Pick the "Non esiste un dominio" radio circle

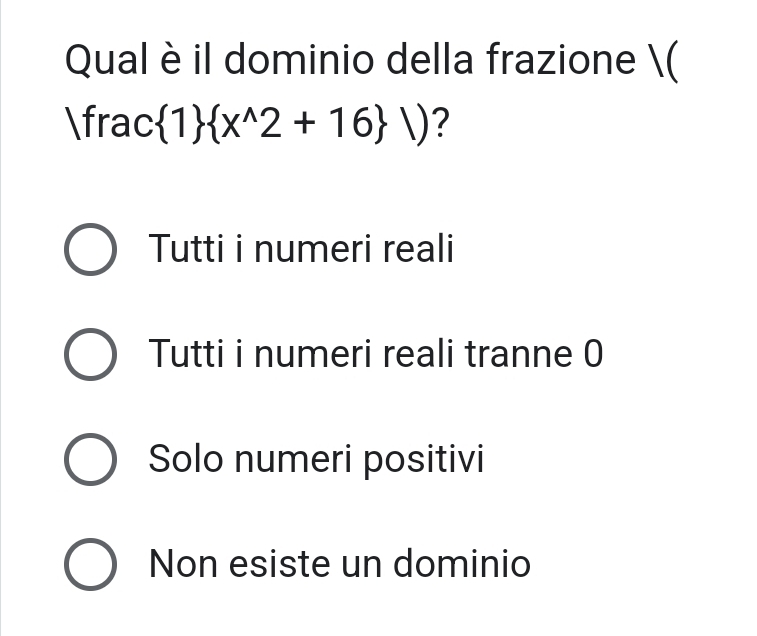pyautogui.click(x=90, y=566)
